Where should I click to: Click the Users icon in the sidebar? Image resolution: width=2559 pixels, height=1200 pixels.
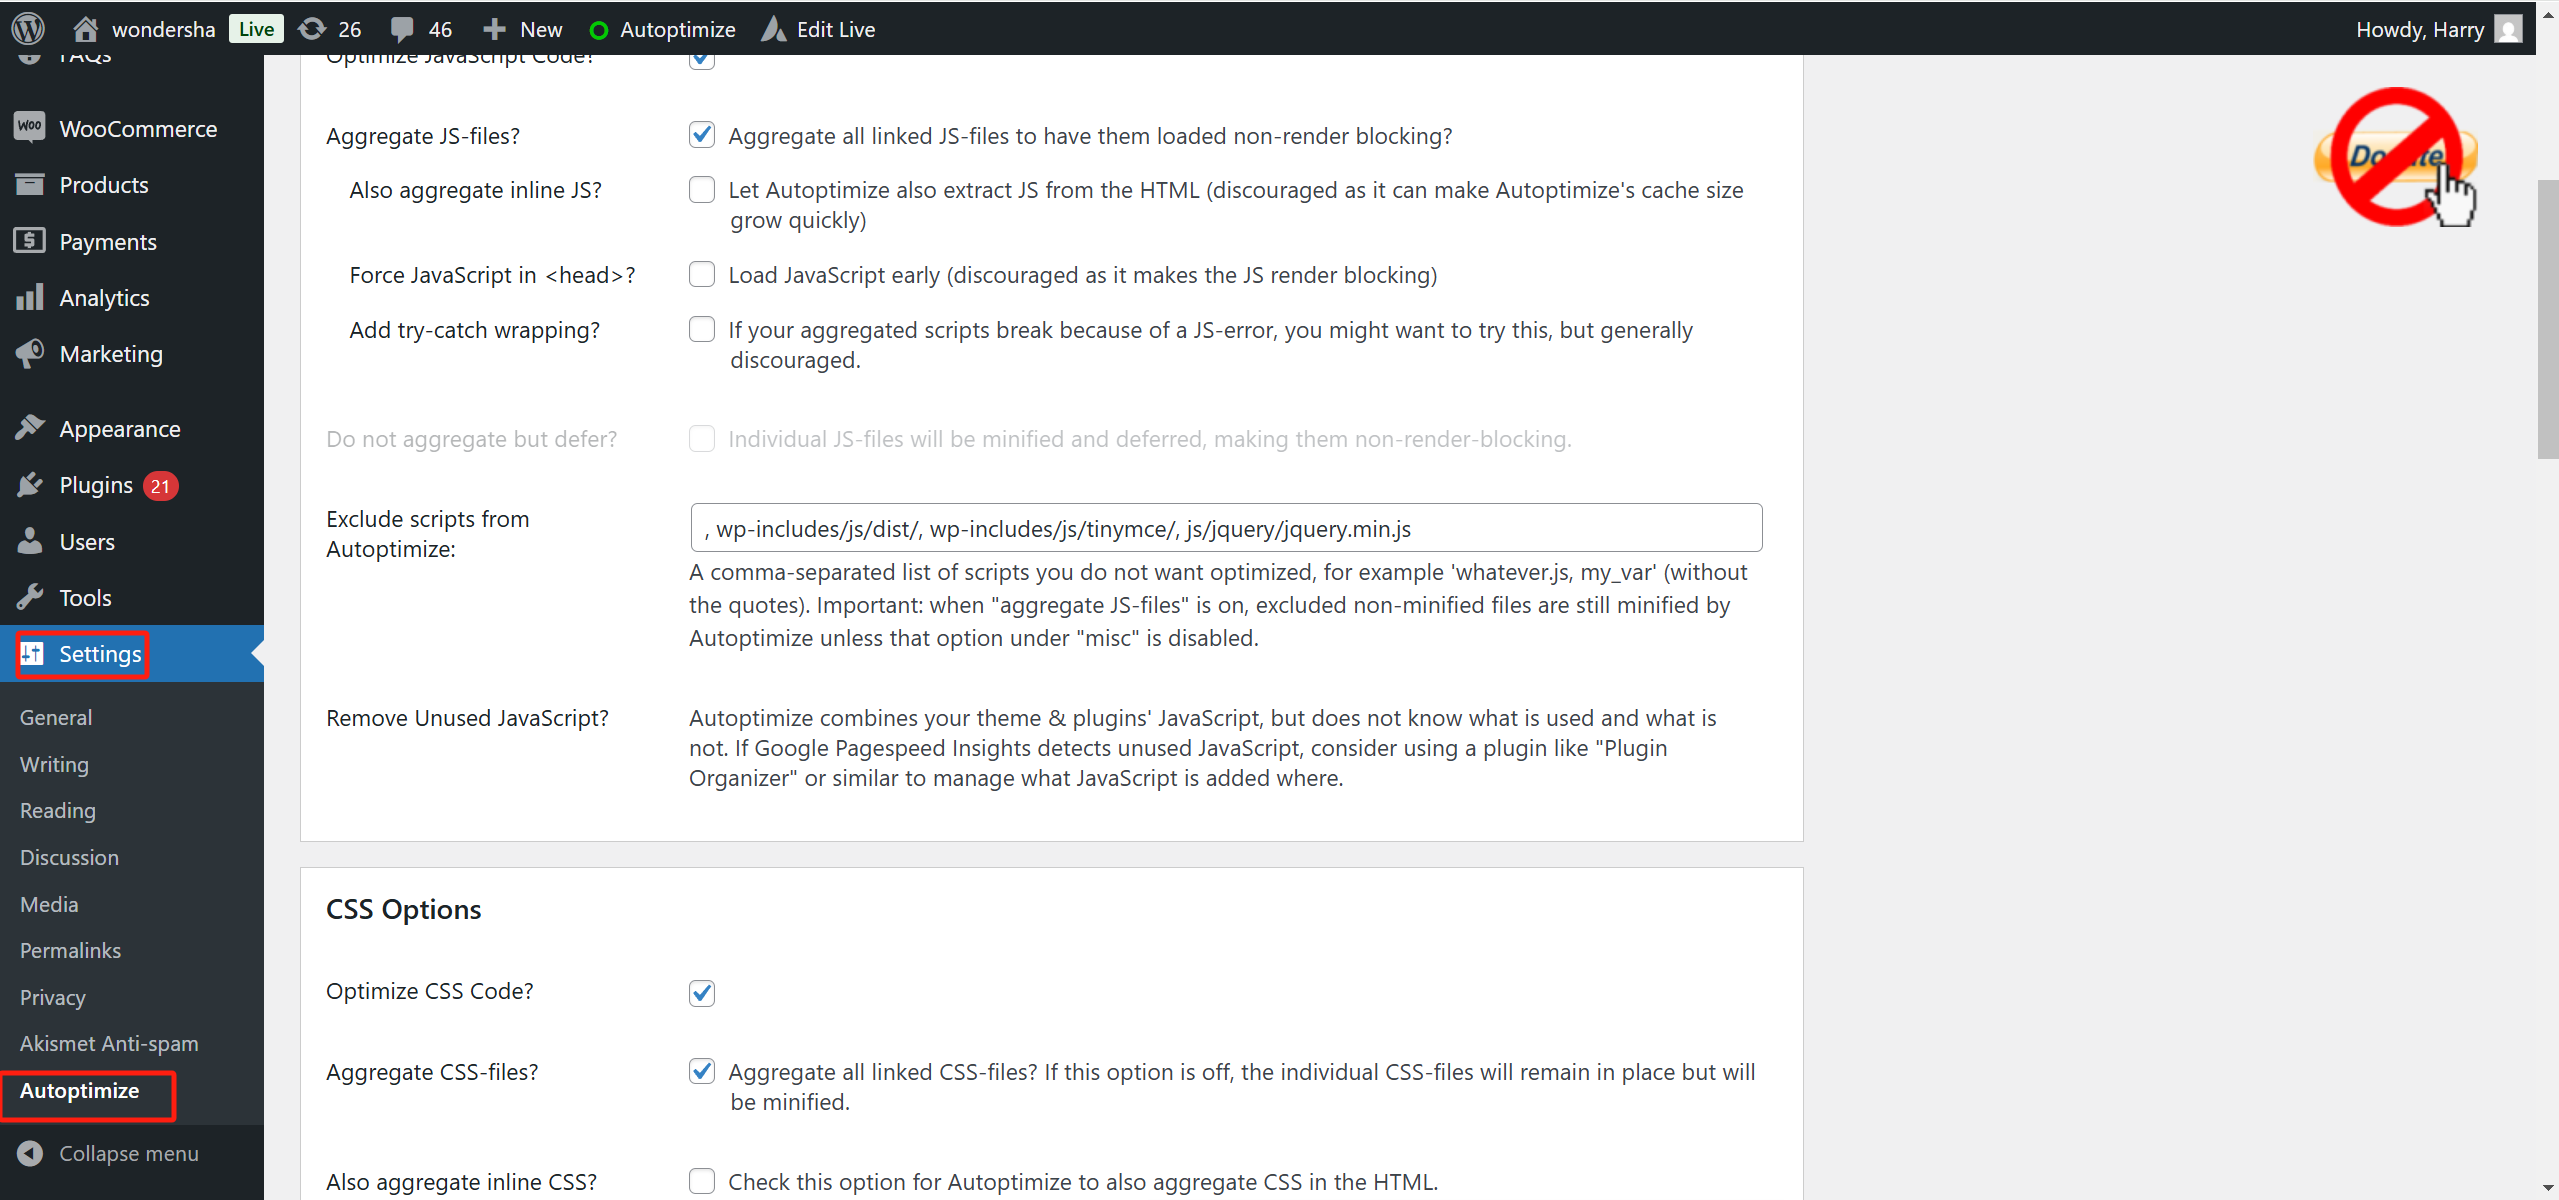coord(30,541)
